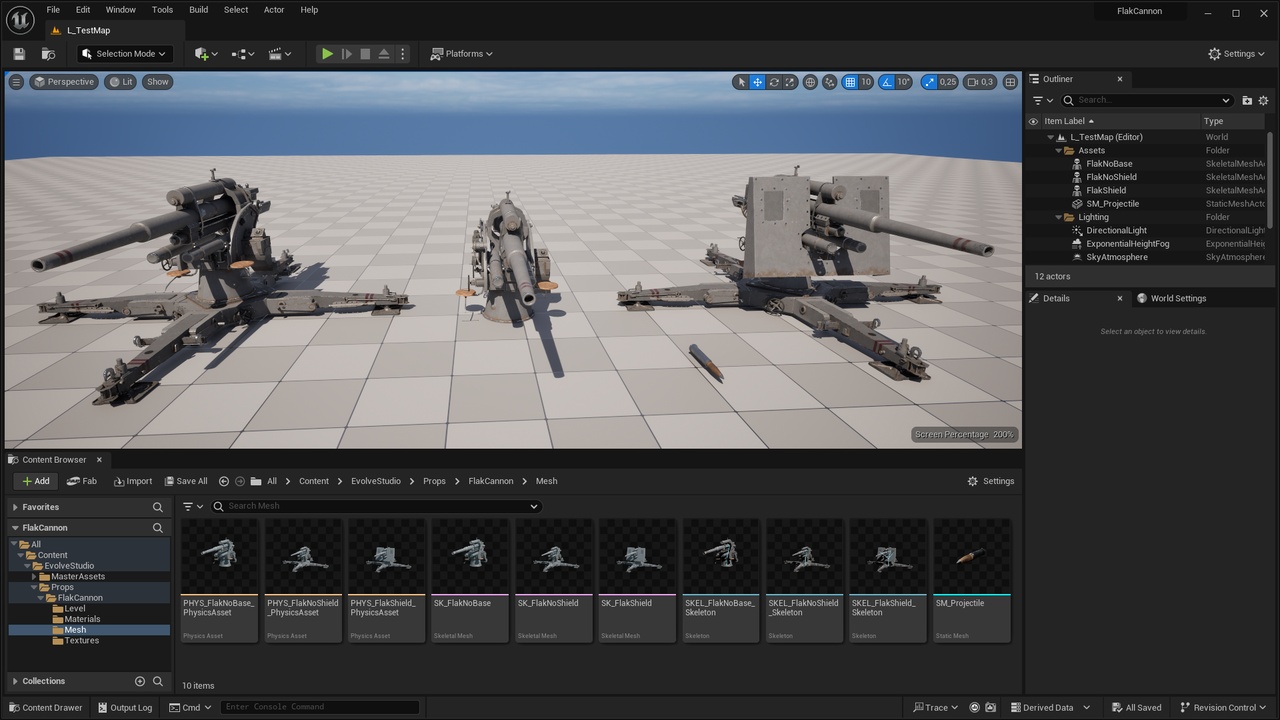Viewport: 1280px width, 720px height.
Task: Activate the Rotate gizmo tool
Action: click(x=774, y=82)
